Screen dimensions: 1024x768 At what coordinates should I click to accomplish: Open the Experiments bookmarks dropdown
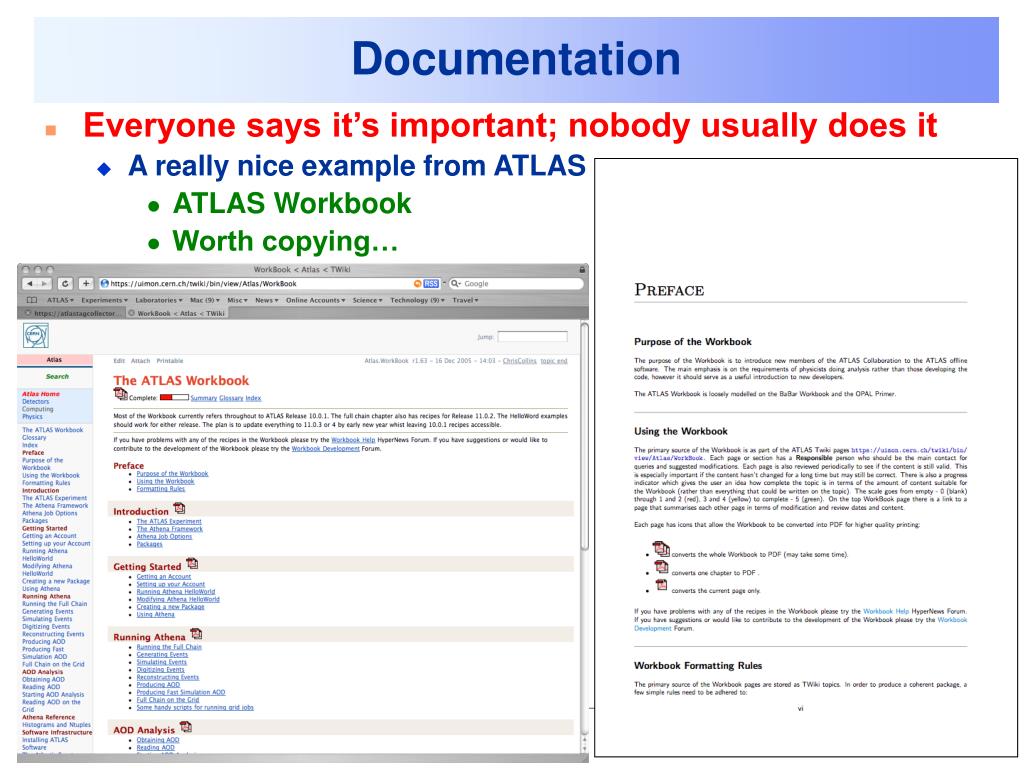click(x=104, y=300)
